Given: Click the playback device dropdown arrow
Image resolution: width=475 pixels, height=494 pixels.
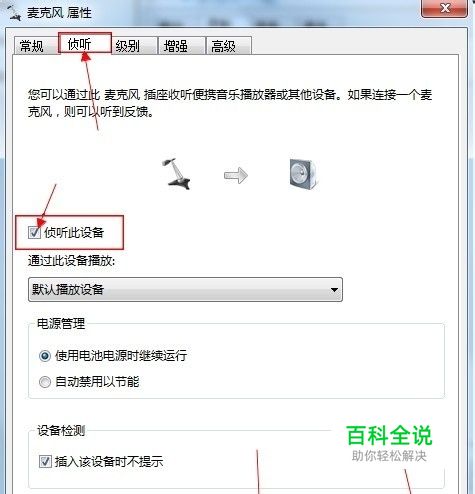Looking at the screenshot, I should click(334, 290).
